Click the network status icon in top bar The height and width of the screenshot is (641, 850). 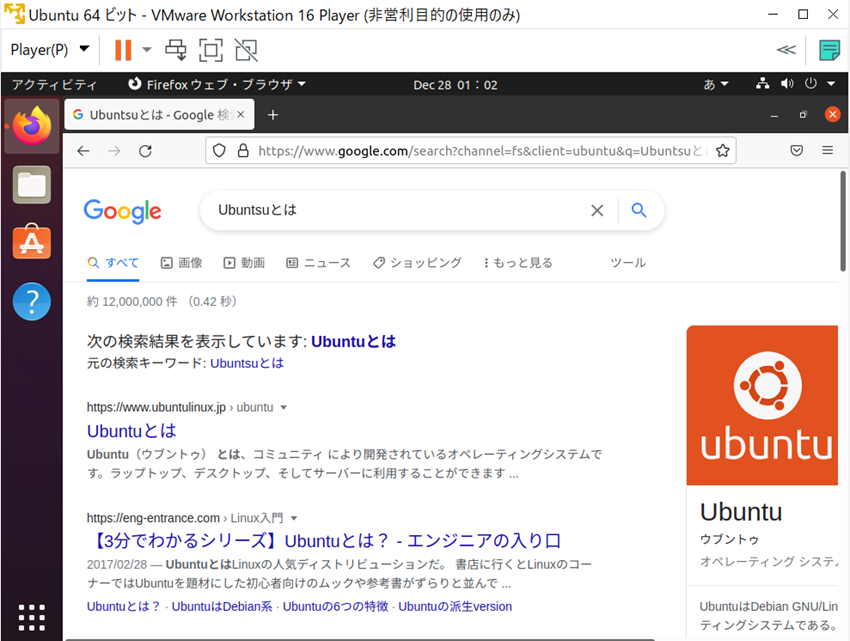763,84
